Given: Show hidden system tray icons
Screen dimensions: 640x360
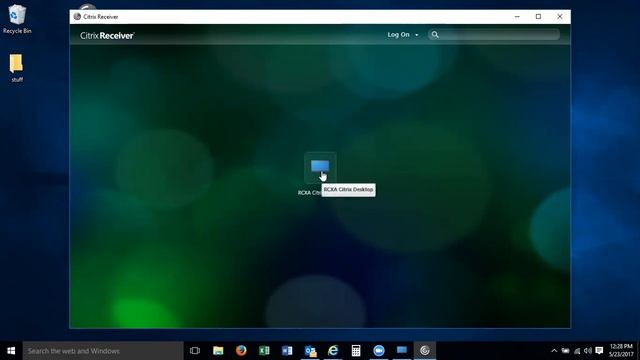Looking at the screenshot, I should tap(554, 351).
